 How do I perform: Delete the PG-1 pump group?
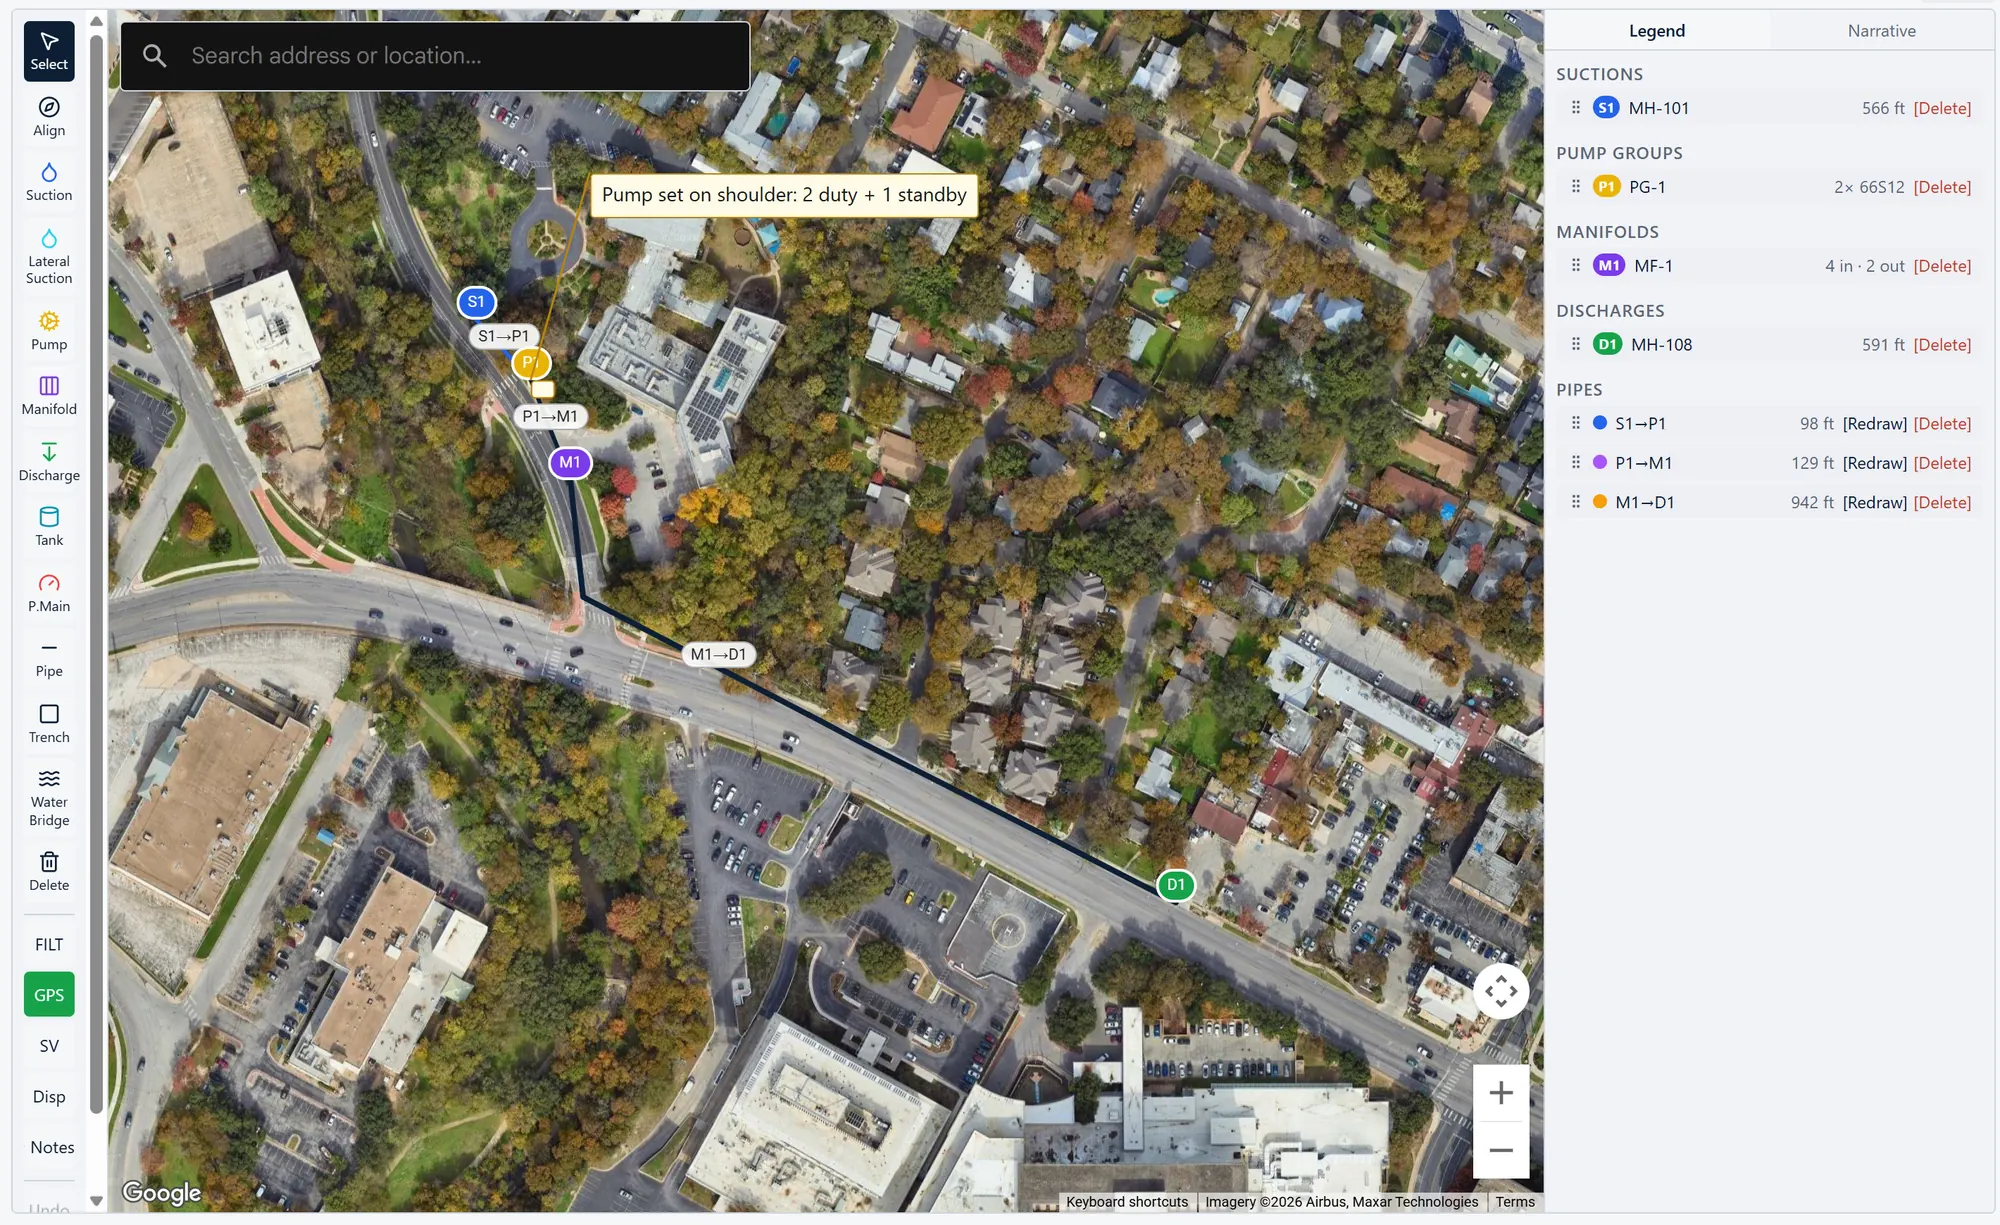point(1942,187)
